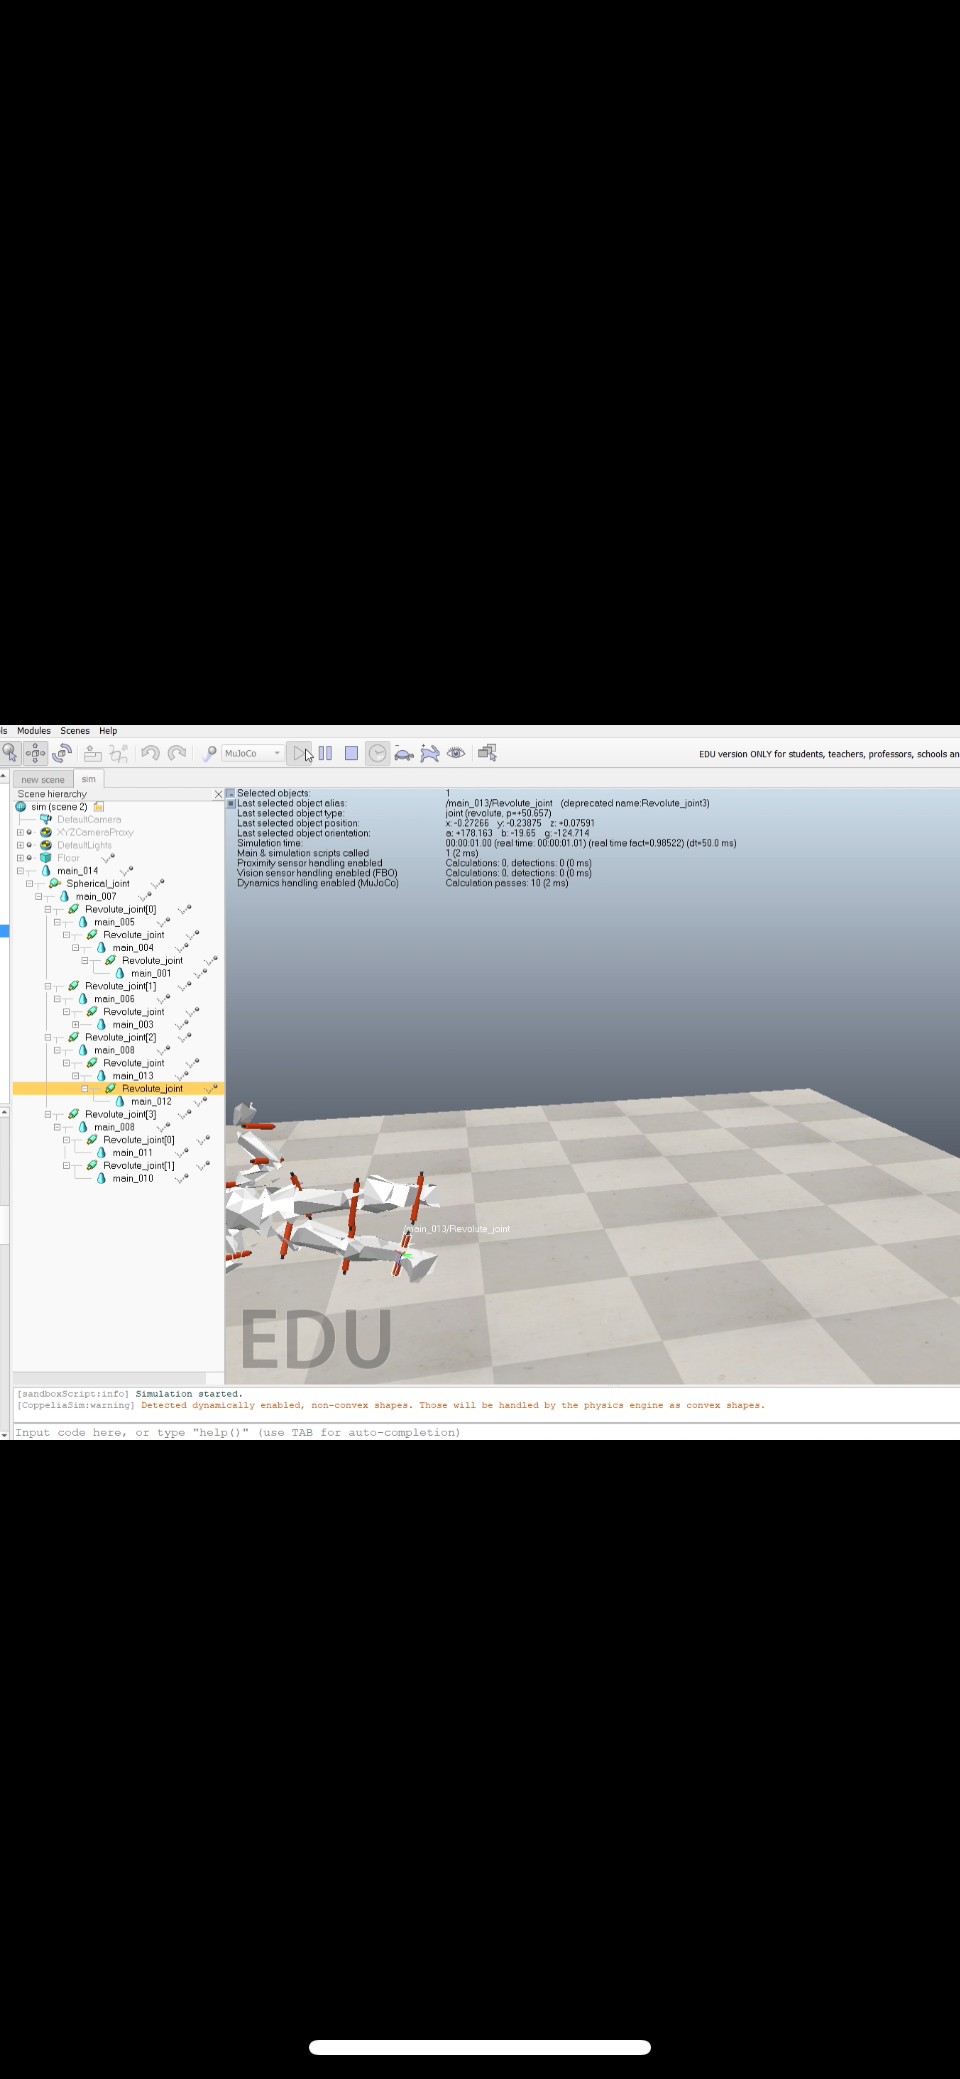The width and height of the screenshot is (960, 2079).
Task: Slow down simulation with the turtle icon
Action: (404, 753)
